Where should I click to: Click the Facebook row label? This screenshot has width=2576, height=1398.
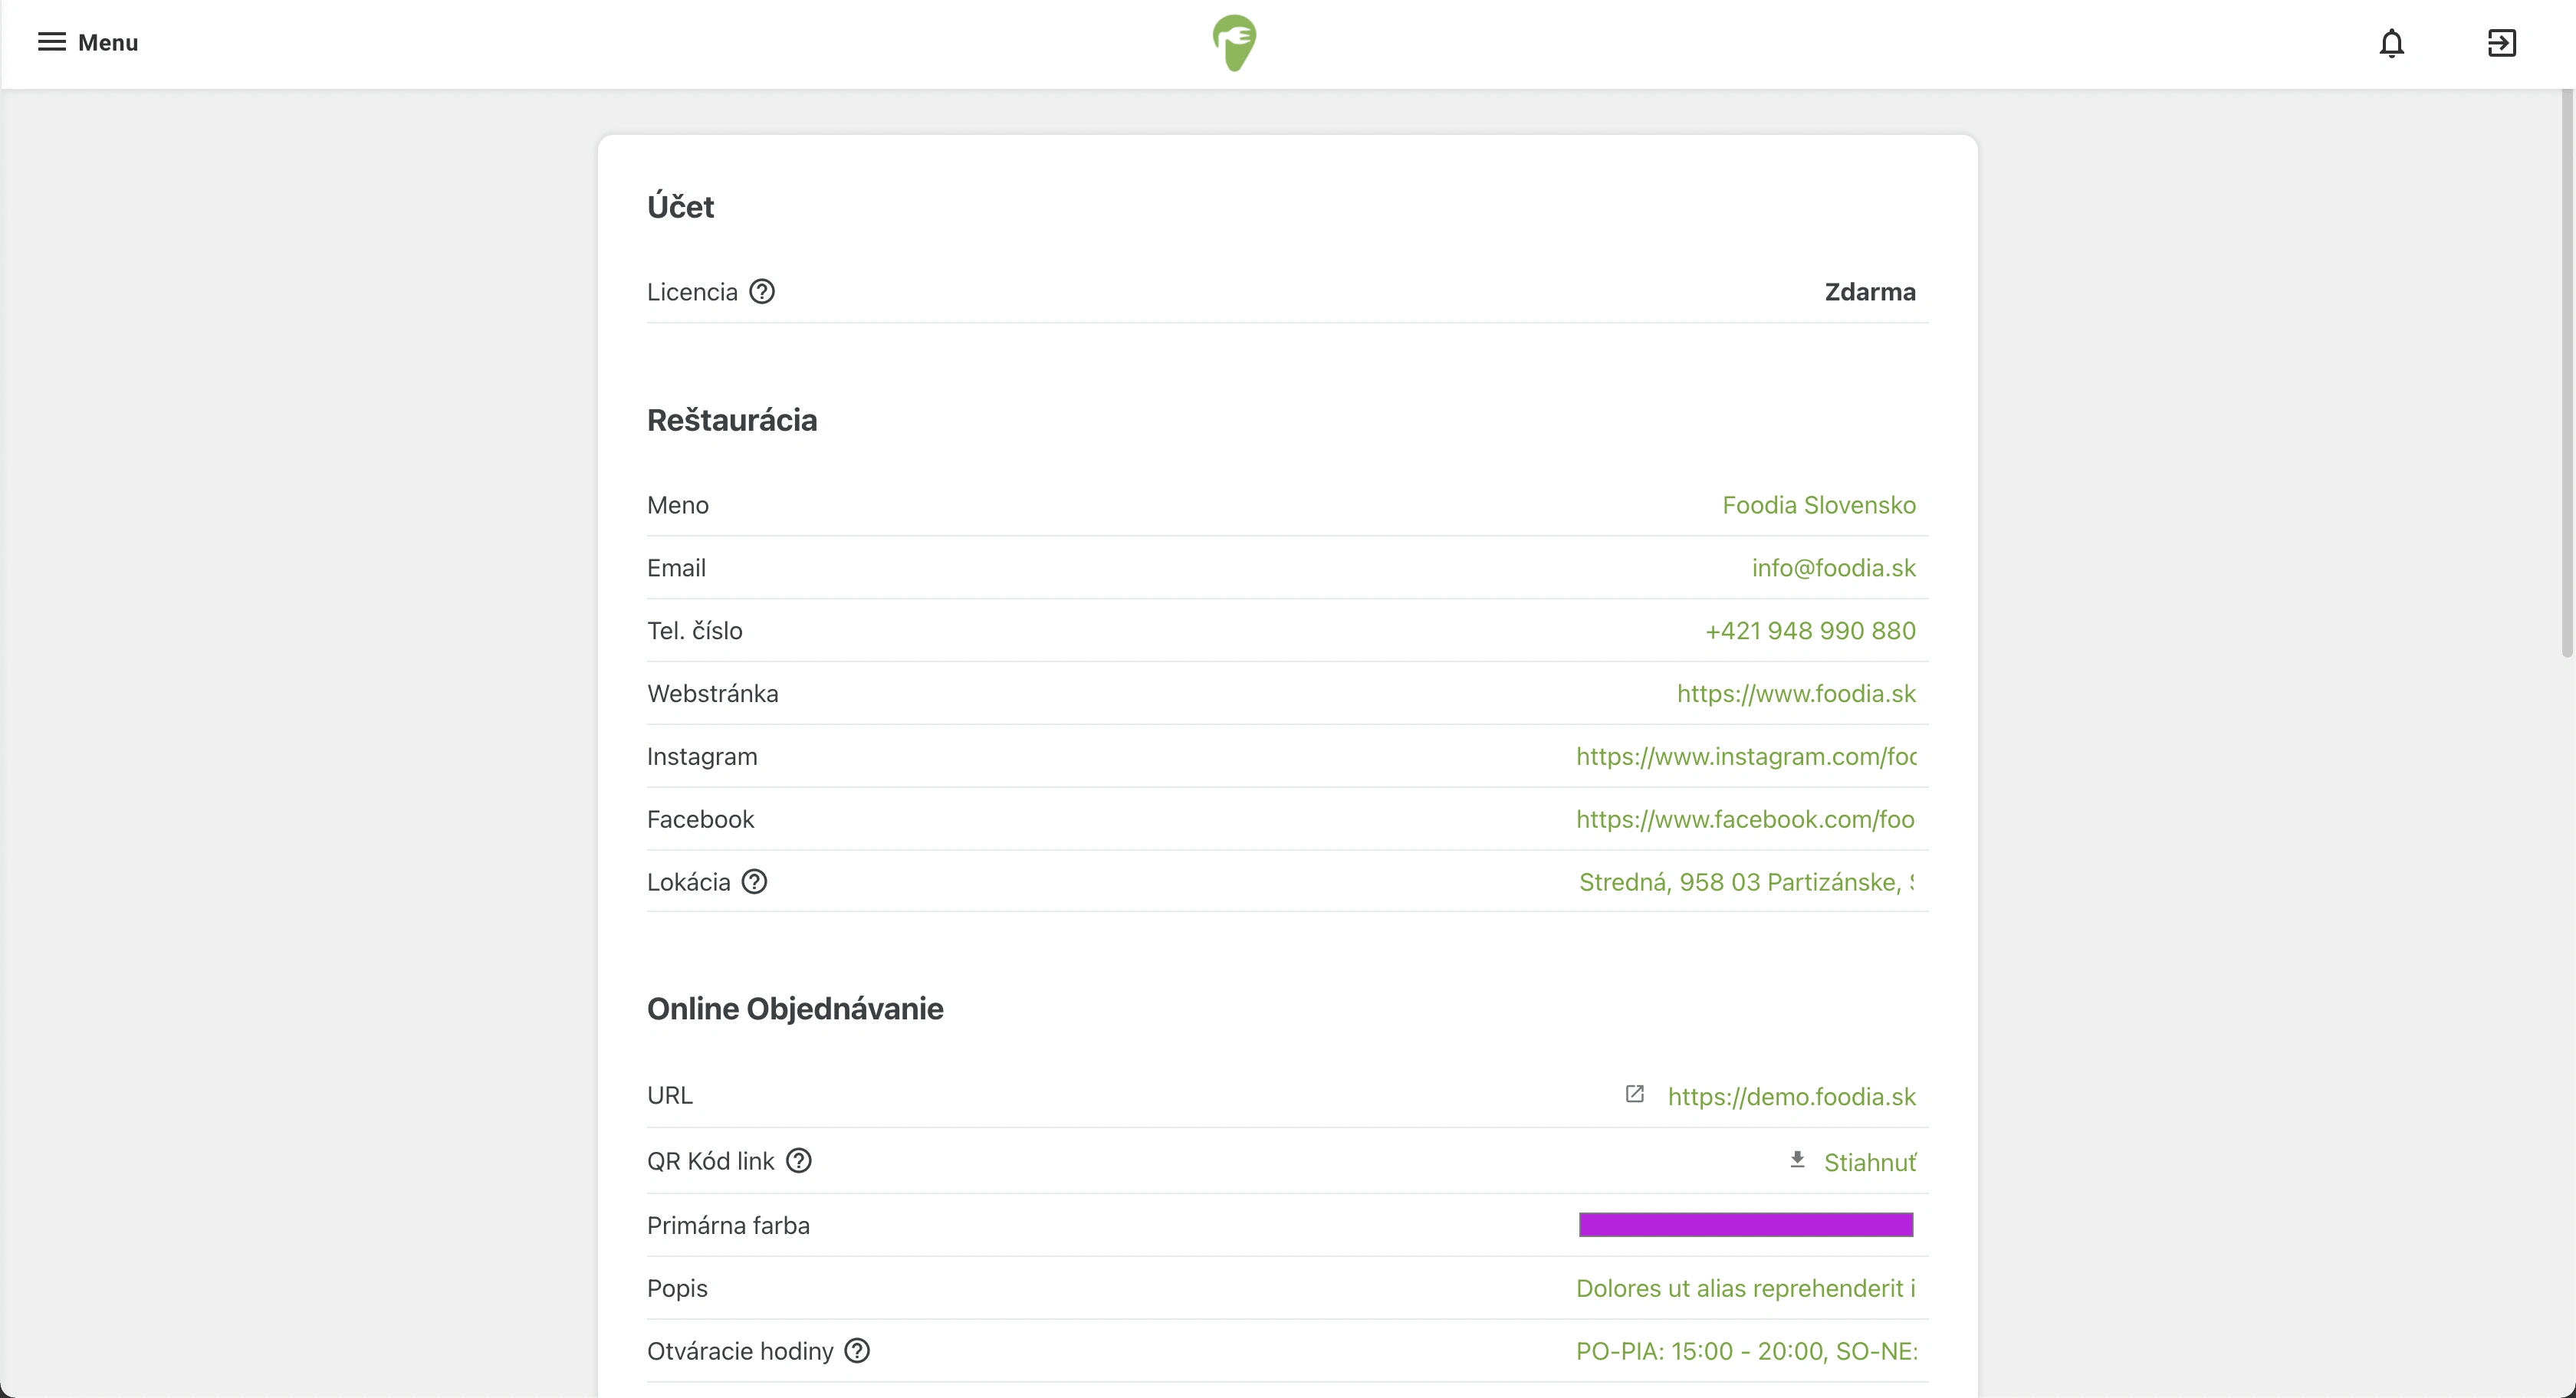coord(700,820)
